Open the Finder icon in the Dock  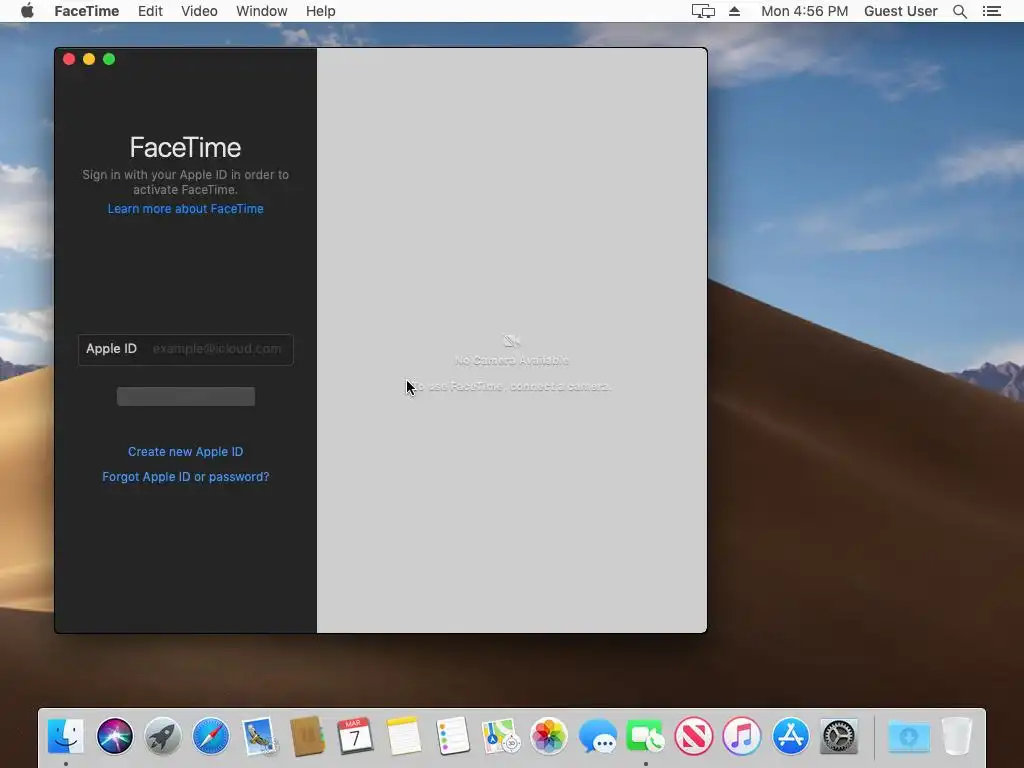tap(66, 736)
